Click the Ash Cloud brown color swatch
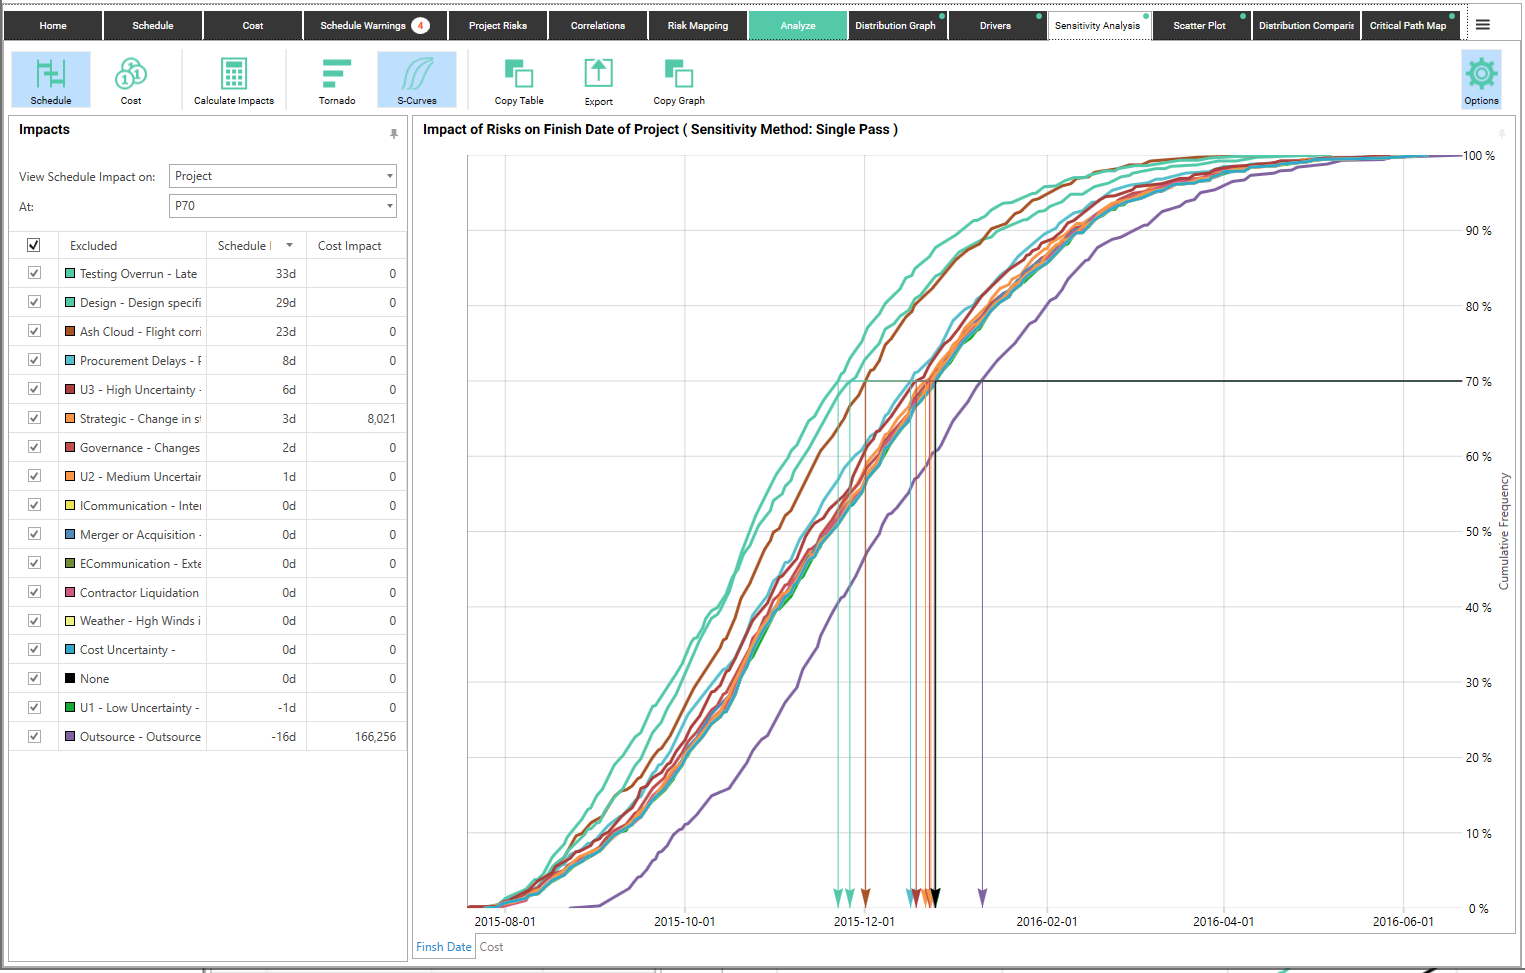 70,331
